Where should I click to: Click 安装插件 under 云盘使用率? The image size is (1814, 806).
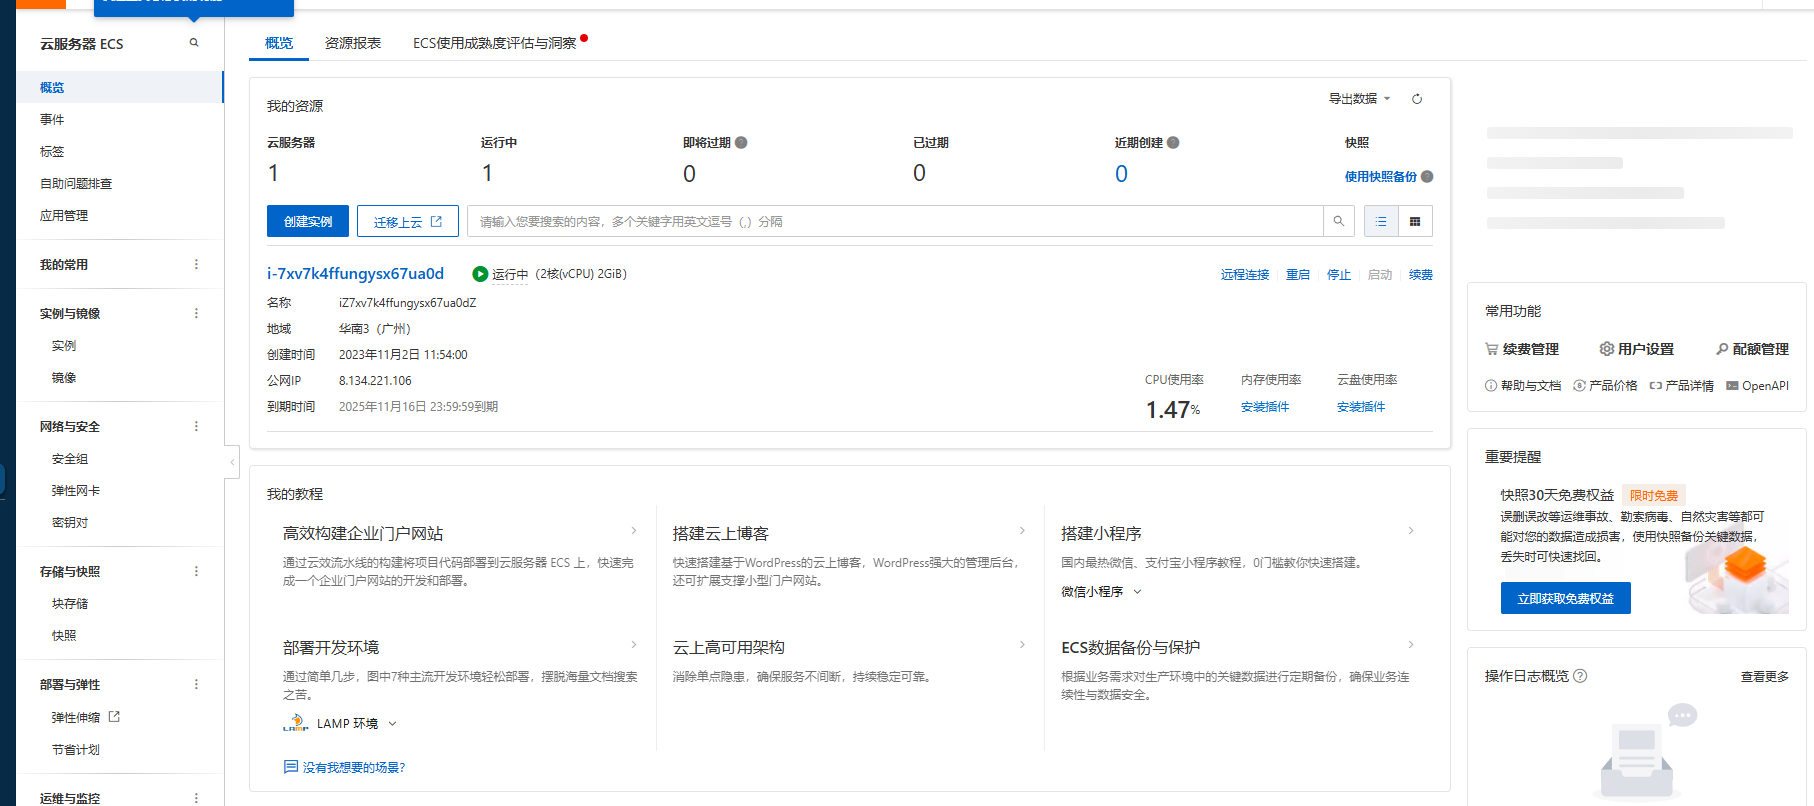coord(1361,407)
